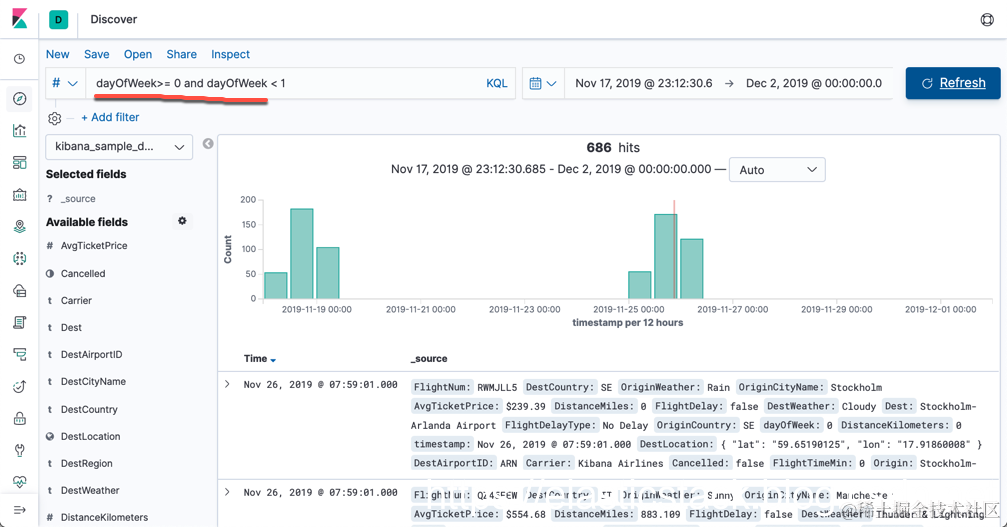Open the kibana_sample_d... index pattern dropdown
Viewport: 1007px width, 527px height.
click(x=119, y=147)
